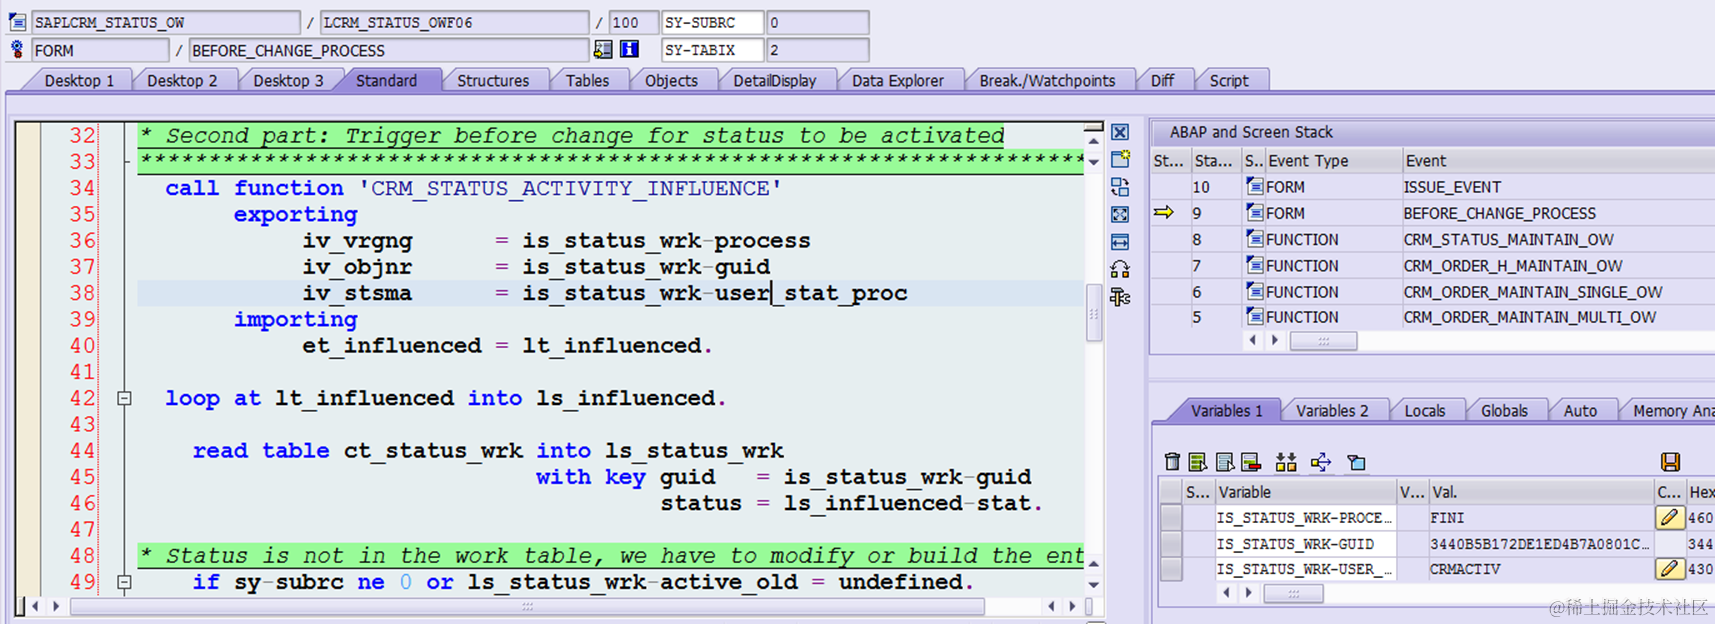Click the maximize horizontally icon

coord(1120,242)
